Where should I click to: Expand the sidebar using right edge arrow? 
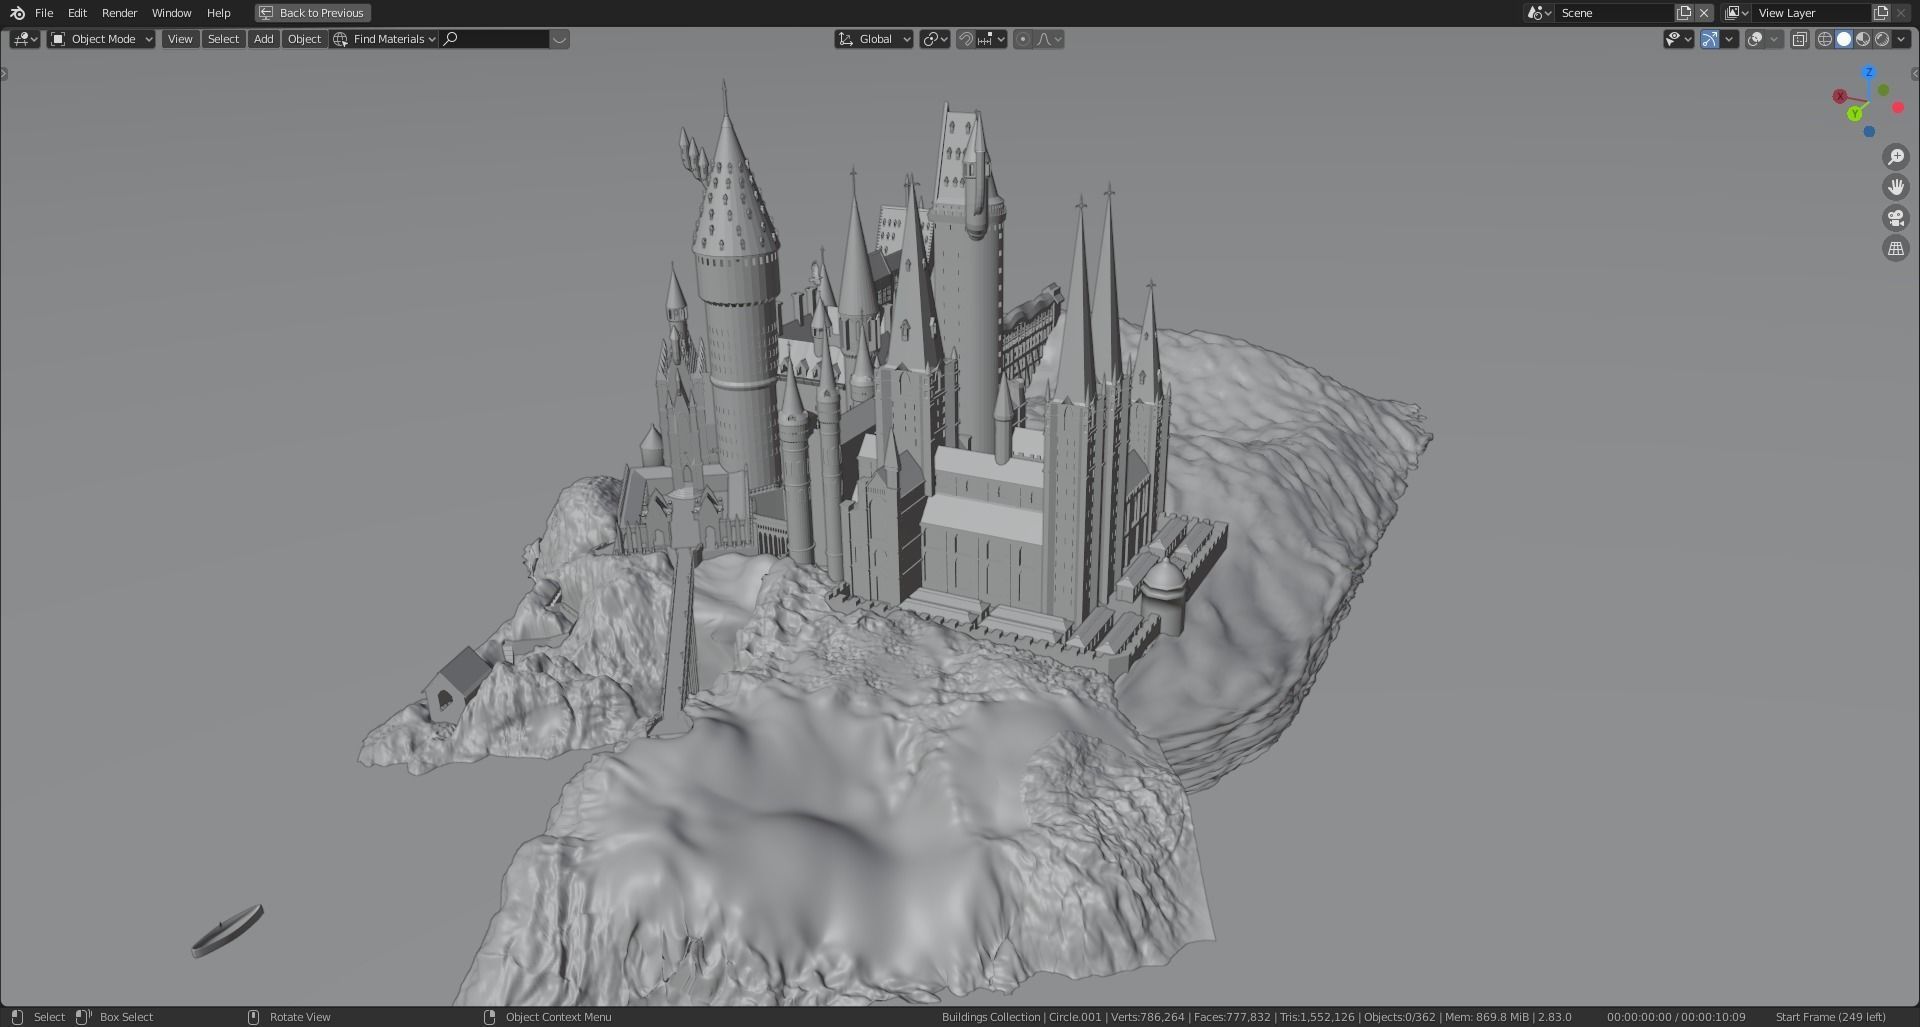pos(1915,73)
